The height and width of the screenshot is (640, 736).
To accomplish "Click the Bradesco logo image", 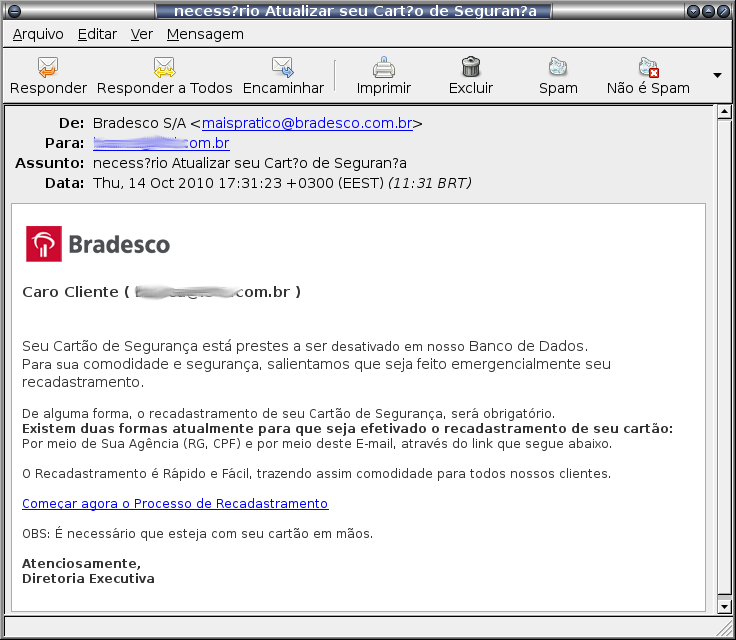I will pyautogui.click(x=98, y=244).
